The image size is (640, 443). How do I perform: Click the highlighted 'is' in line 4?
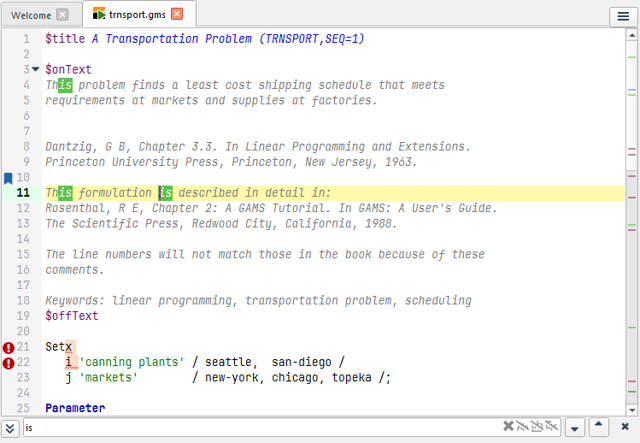[x=65, y=85]
